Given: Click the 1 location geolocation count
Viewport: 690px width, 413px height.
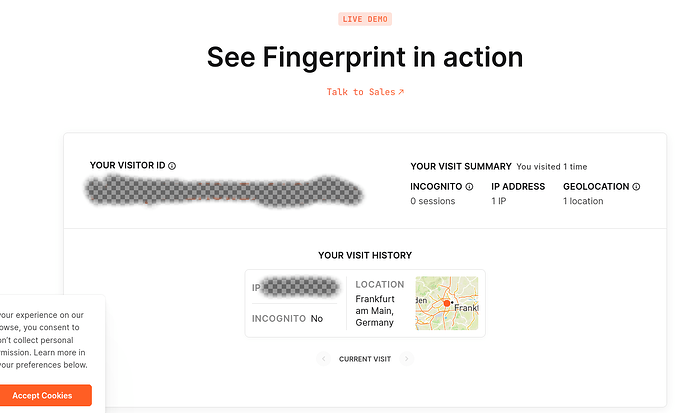Looking at the screenshot, I should point(584,201).
